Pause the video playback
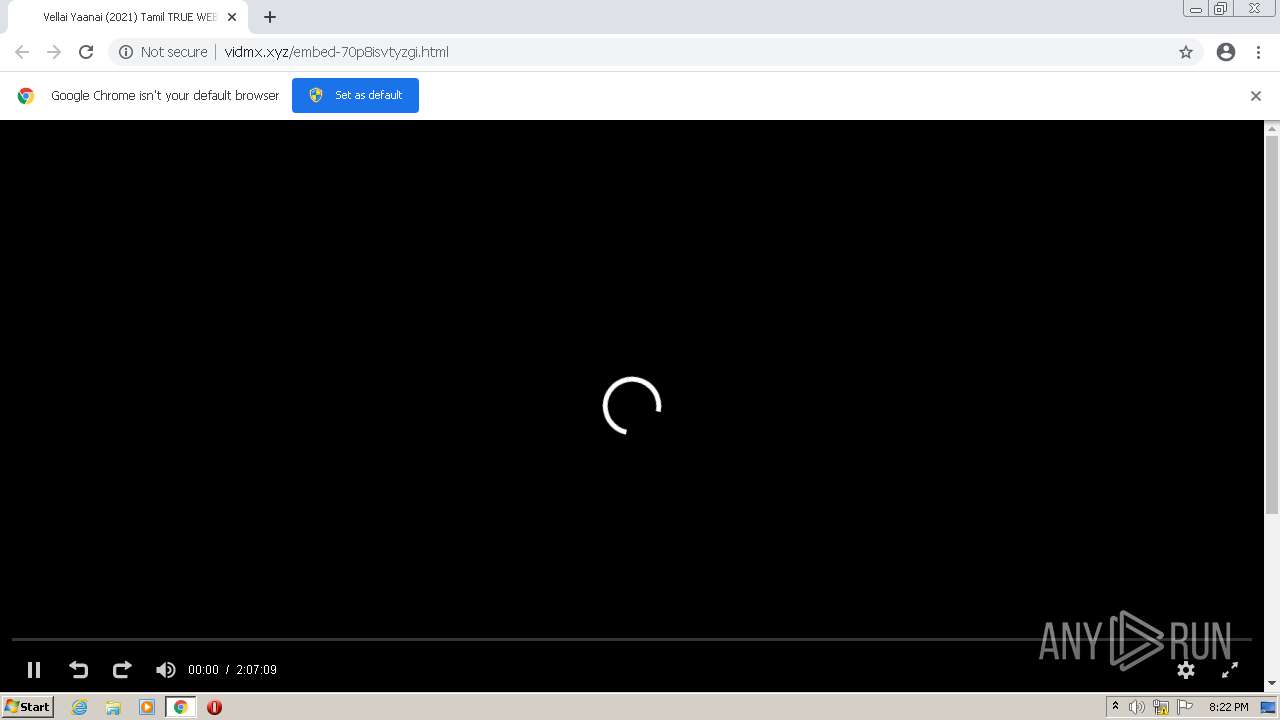 [x=33, y=670]
